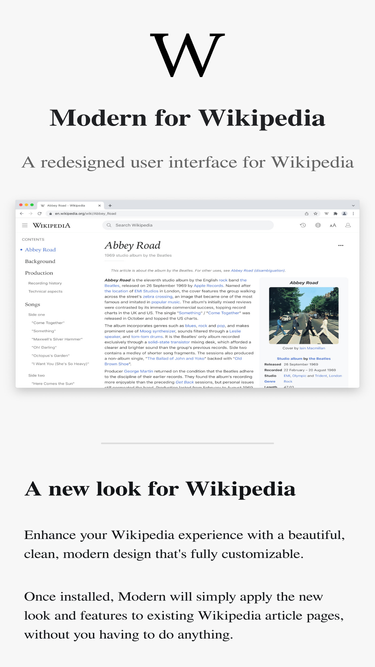The height and width of the screenshot is (667, 375).
Task: Click "A new look for Wikipedia" heading
Action: tap(160, 489)
